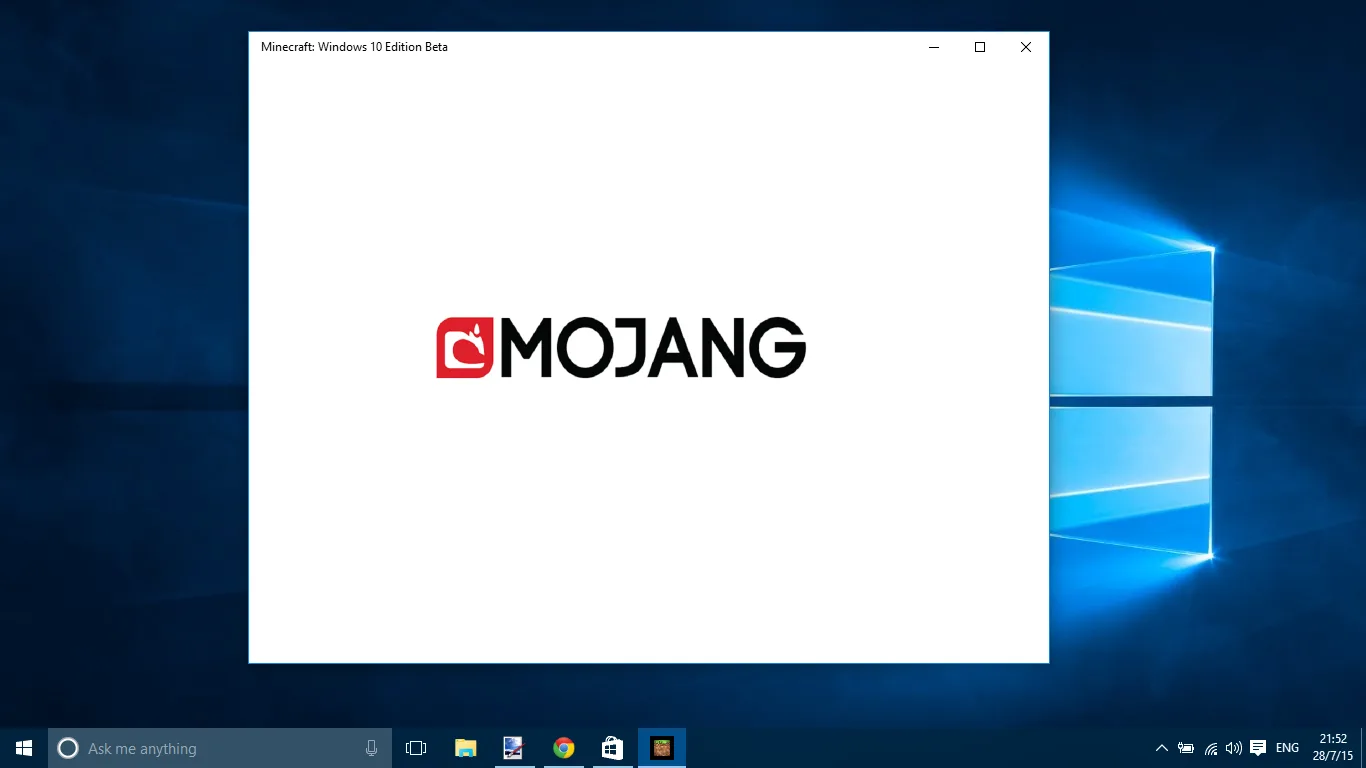Image resolution: width=1366 pixels, height=768 pixels.
Task: Expand the hidden system tray icons
Action: (x=1161, y=748)
